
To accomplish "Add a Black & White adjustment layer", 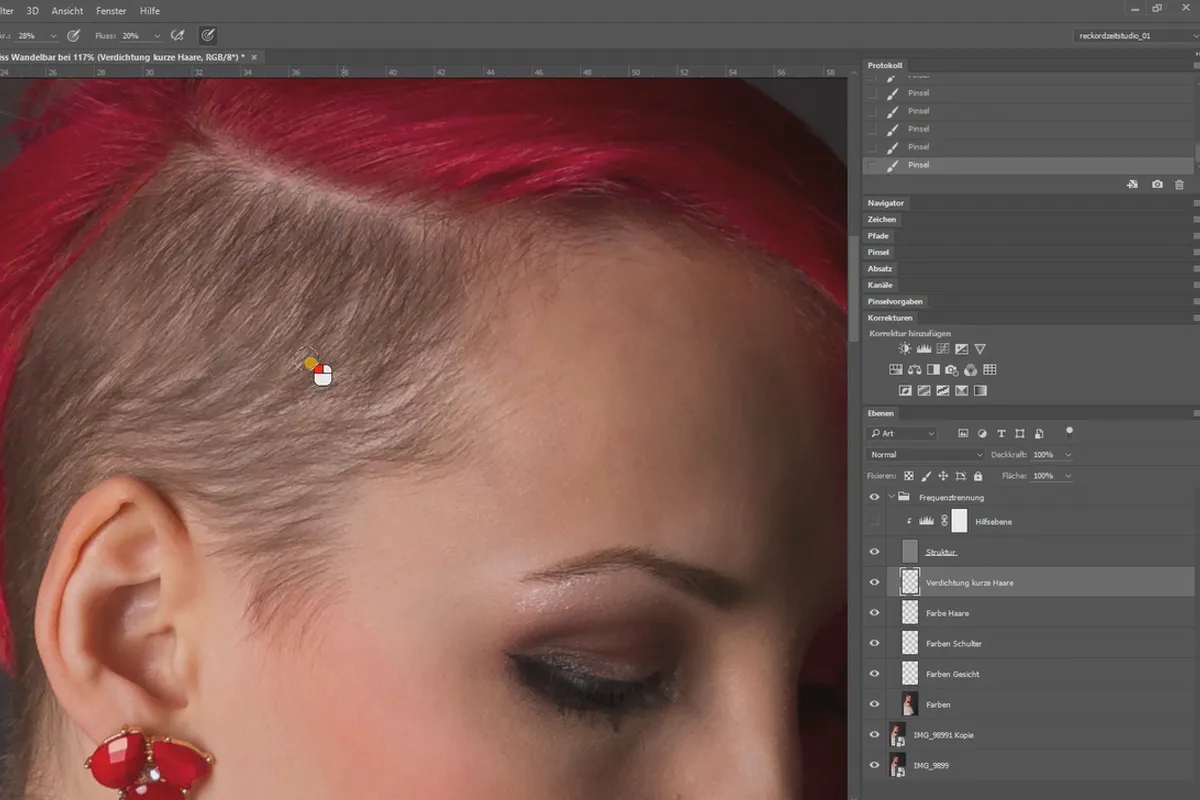I will [933, 370].
